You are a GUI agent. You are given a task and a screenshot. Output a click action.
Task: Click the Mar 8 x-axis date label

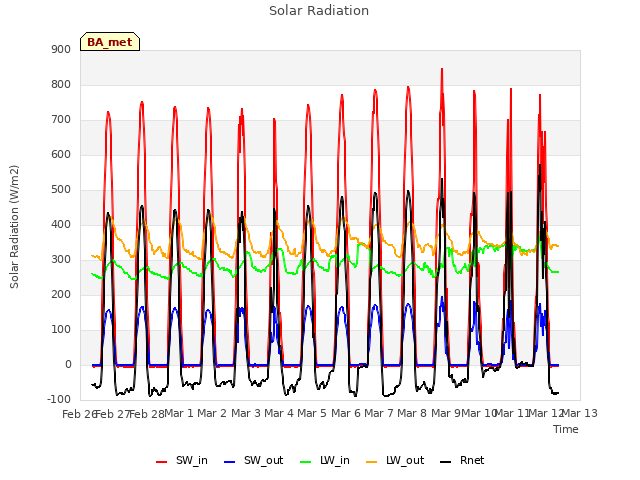(x=412, y=413)
